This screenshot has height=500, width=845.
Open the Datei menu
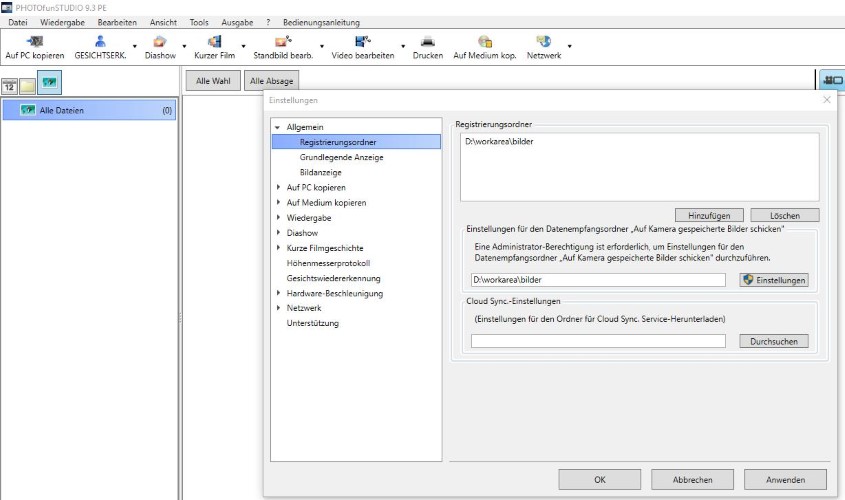(18, 22)
